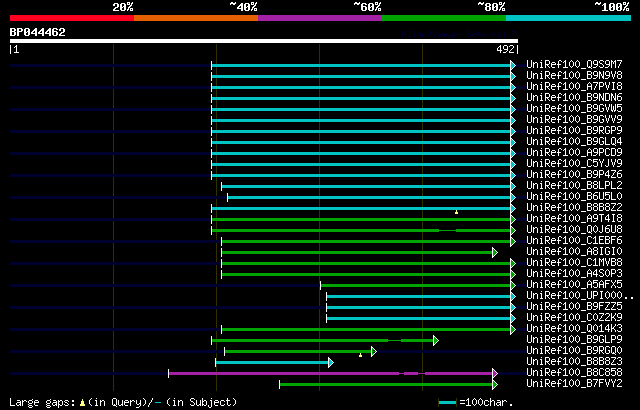Click the cyan 100char scale bar legend
Viewport: 640px width, 410px height.
447,403
